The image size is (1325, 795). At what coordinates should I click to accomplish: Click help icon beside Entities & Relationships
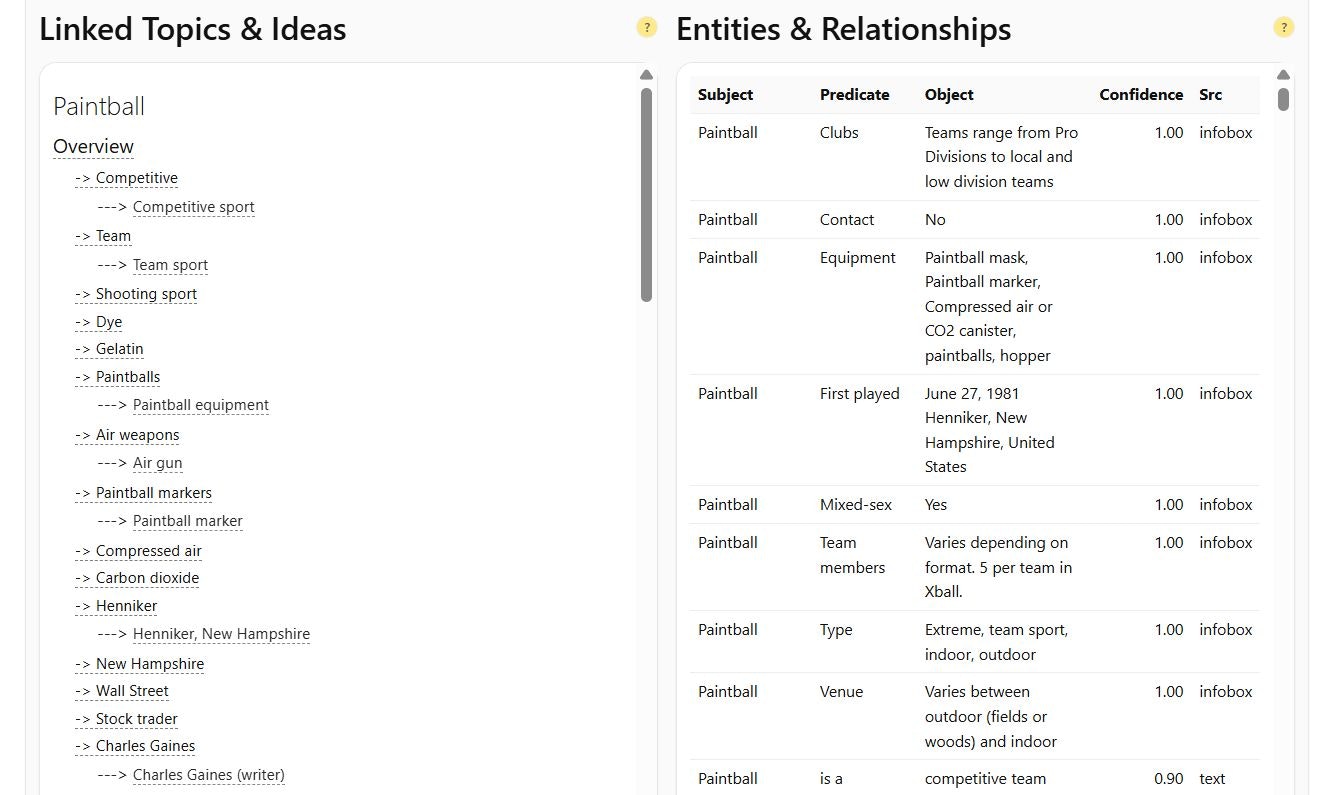(1284, 28)
